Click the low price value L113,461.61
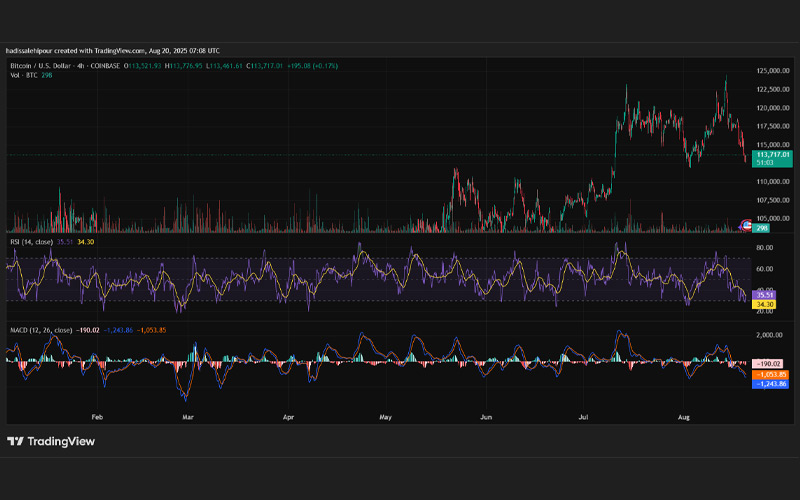 (x=224, y=66)
